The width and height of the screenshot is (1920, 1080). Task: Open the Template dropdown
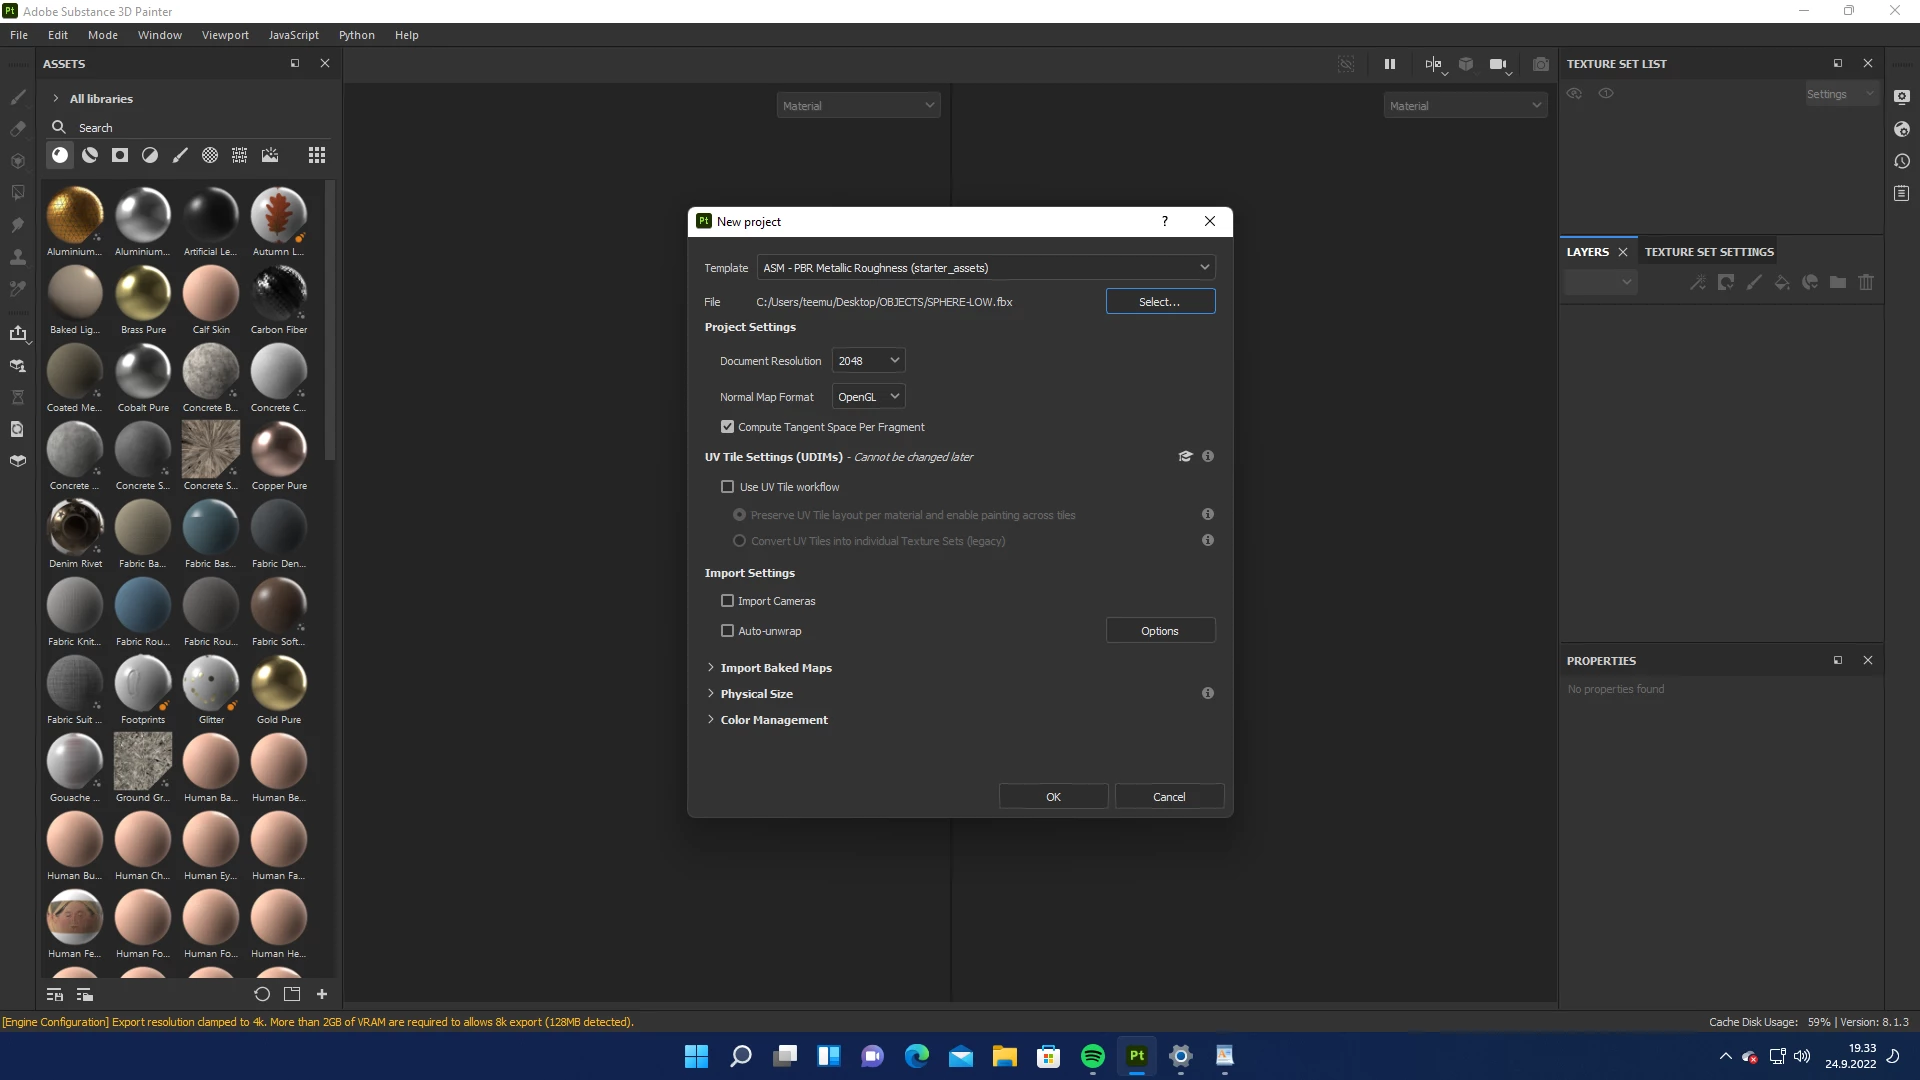pyautogui.click(x=986, y=268)
